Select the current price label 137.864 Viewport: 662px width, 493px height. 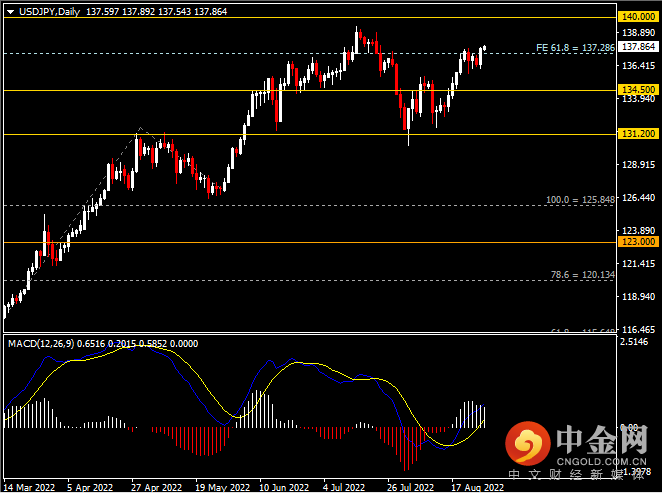click(x=639, y=46)
